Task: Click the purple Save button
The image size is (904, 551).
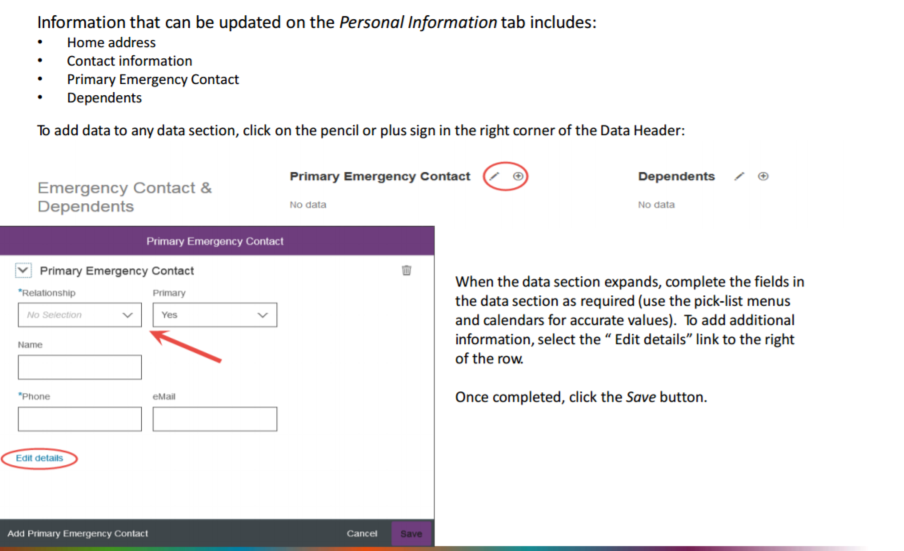Action: pos(411,534)
